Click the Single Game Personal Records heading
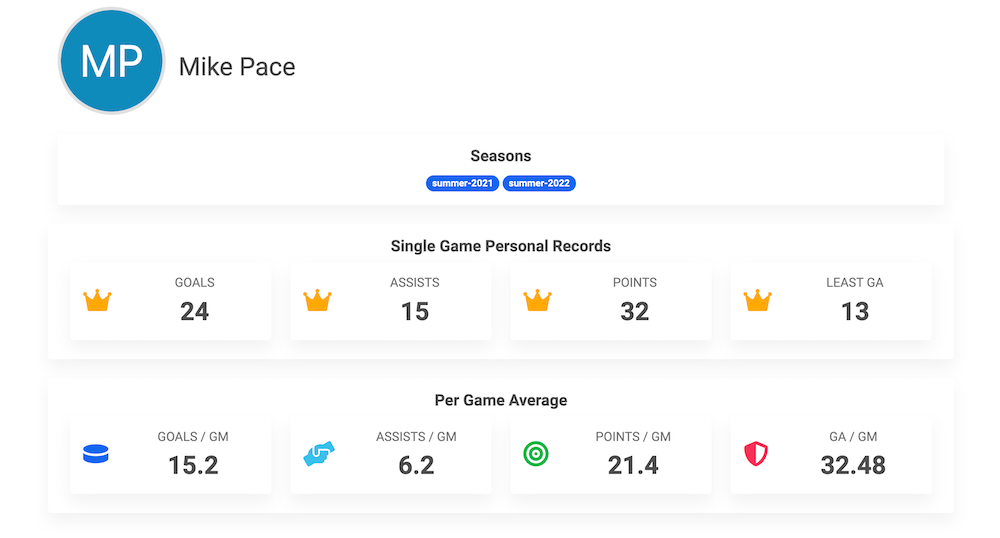Viewport: 1000px width, 538px height. pos(500,246)
